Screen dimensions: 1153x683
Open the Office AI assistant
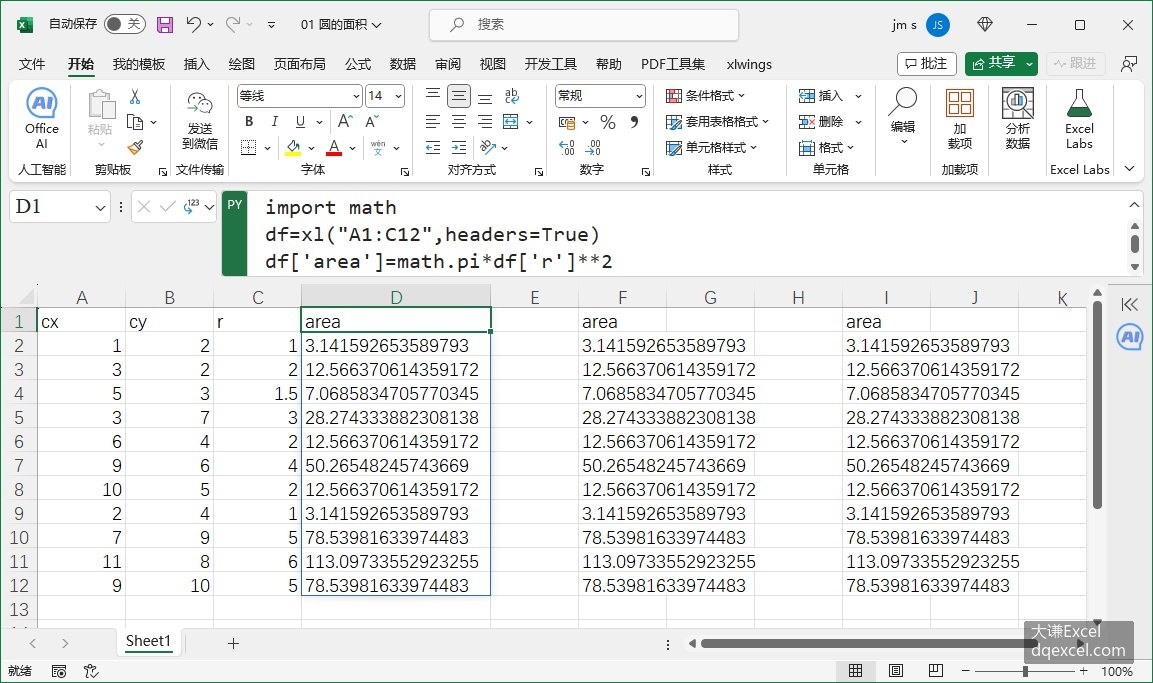42,120
